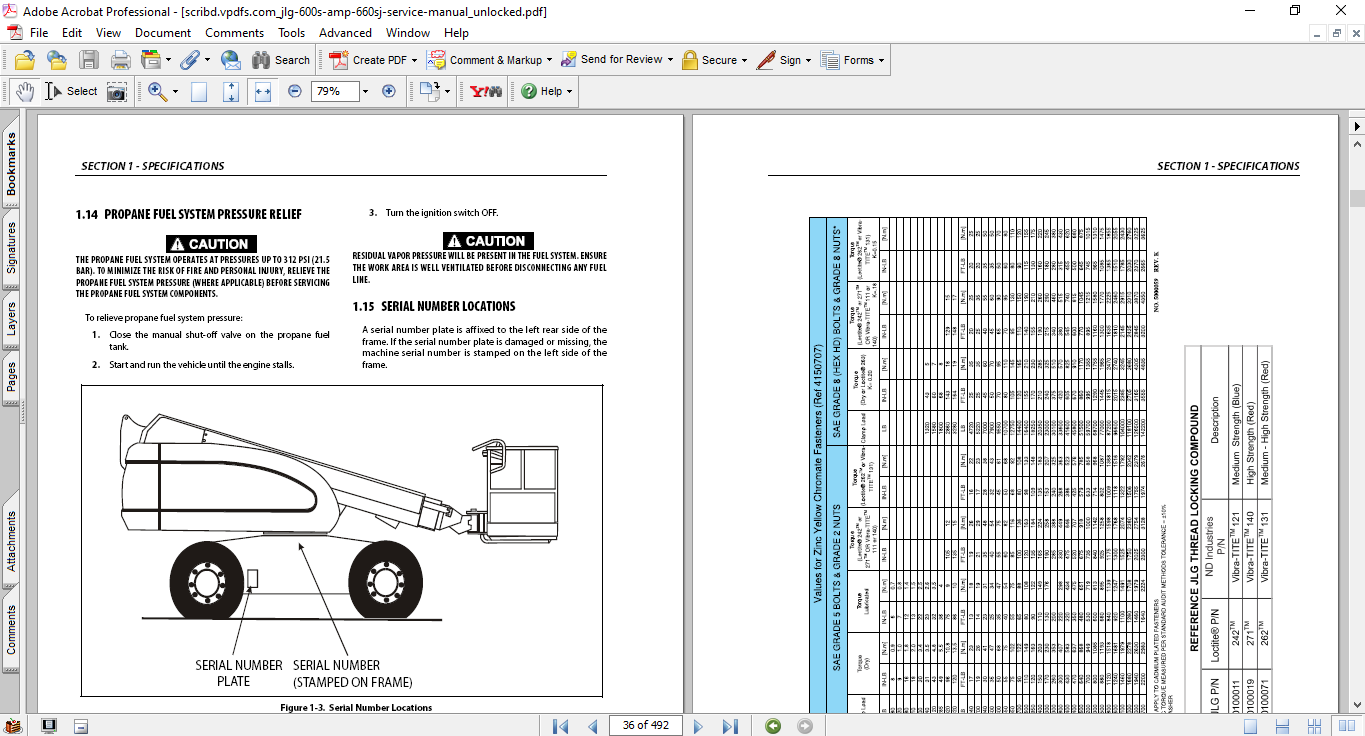The width and height of the screenshot is (1365, 736).
Task: Open the Window menu
Action: point(408,33)
